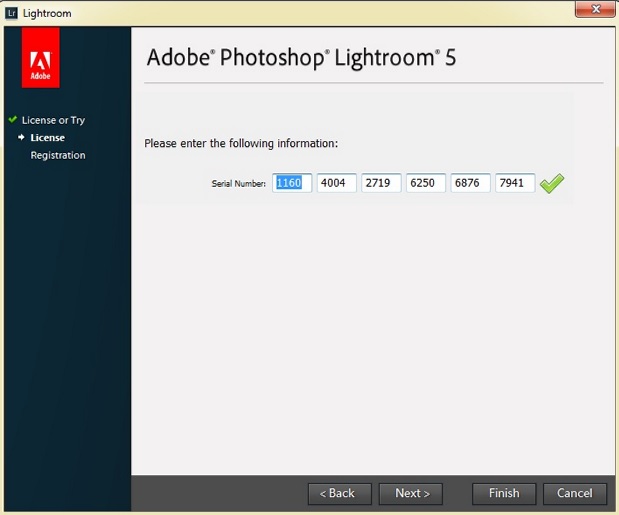Image resolution: width=619 pixels, height=515 pixels.
Task: Click 'Please enter the following information' text
Action: [241, 143]
